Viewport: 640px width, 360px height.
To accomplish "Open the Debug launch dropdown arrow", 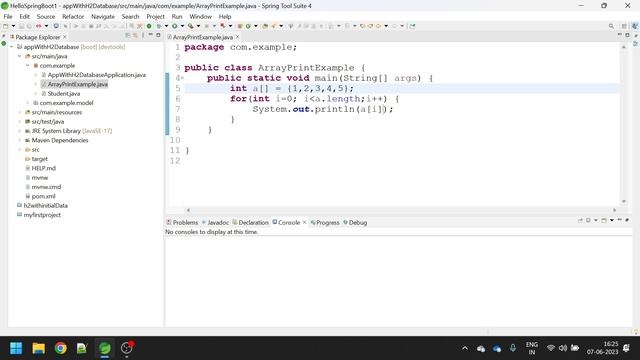I will (166, 26).
